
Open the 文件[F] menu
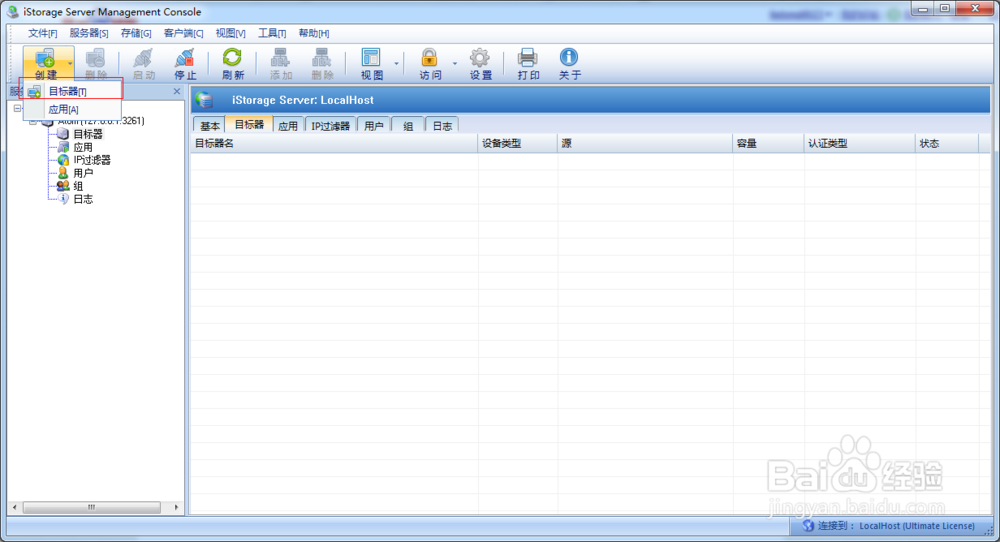(x=43, y=33)
